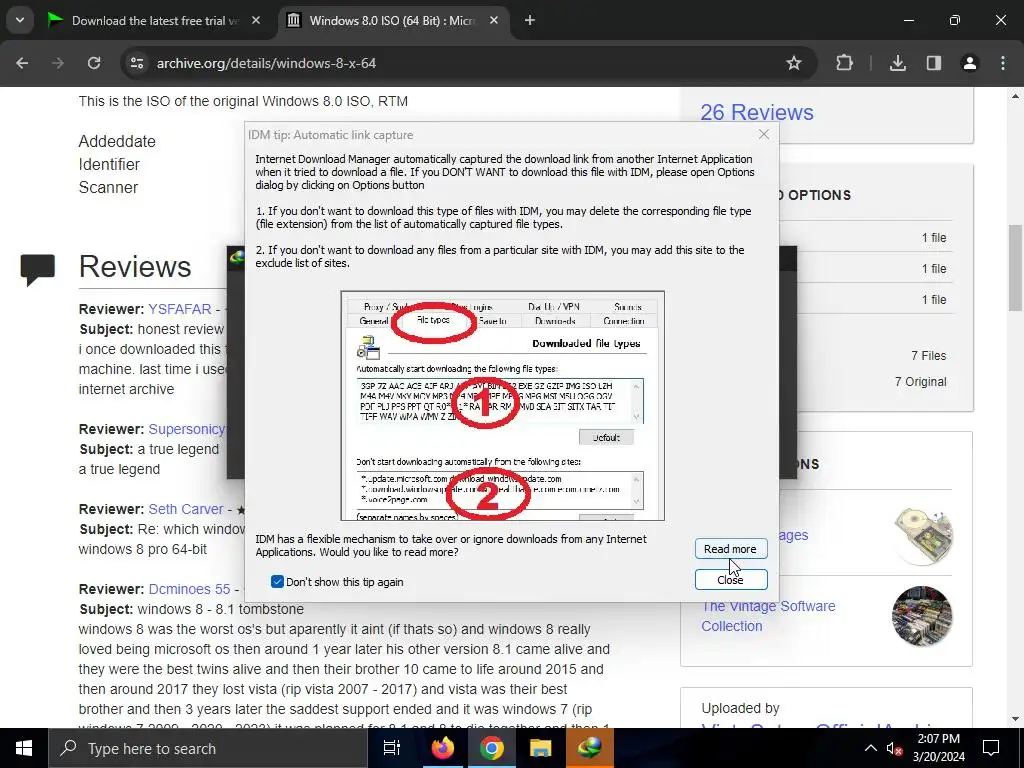Viewport: 1024px width, 768px height.
Task: Click the 7 Files download entry
Action: pos(929,356)
